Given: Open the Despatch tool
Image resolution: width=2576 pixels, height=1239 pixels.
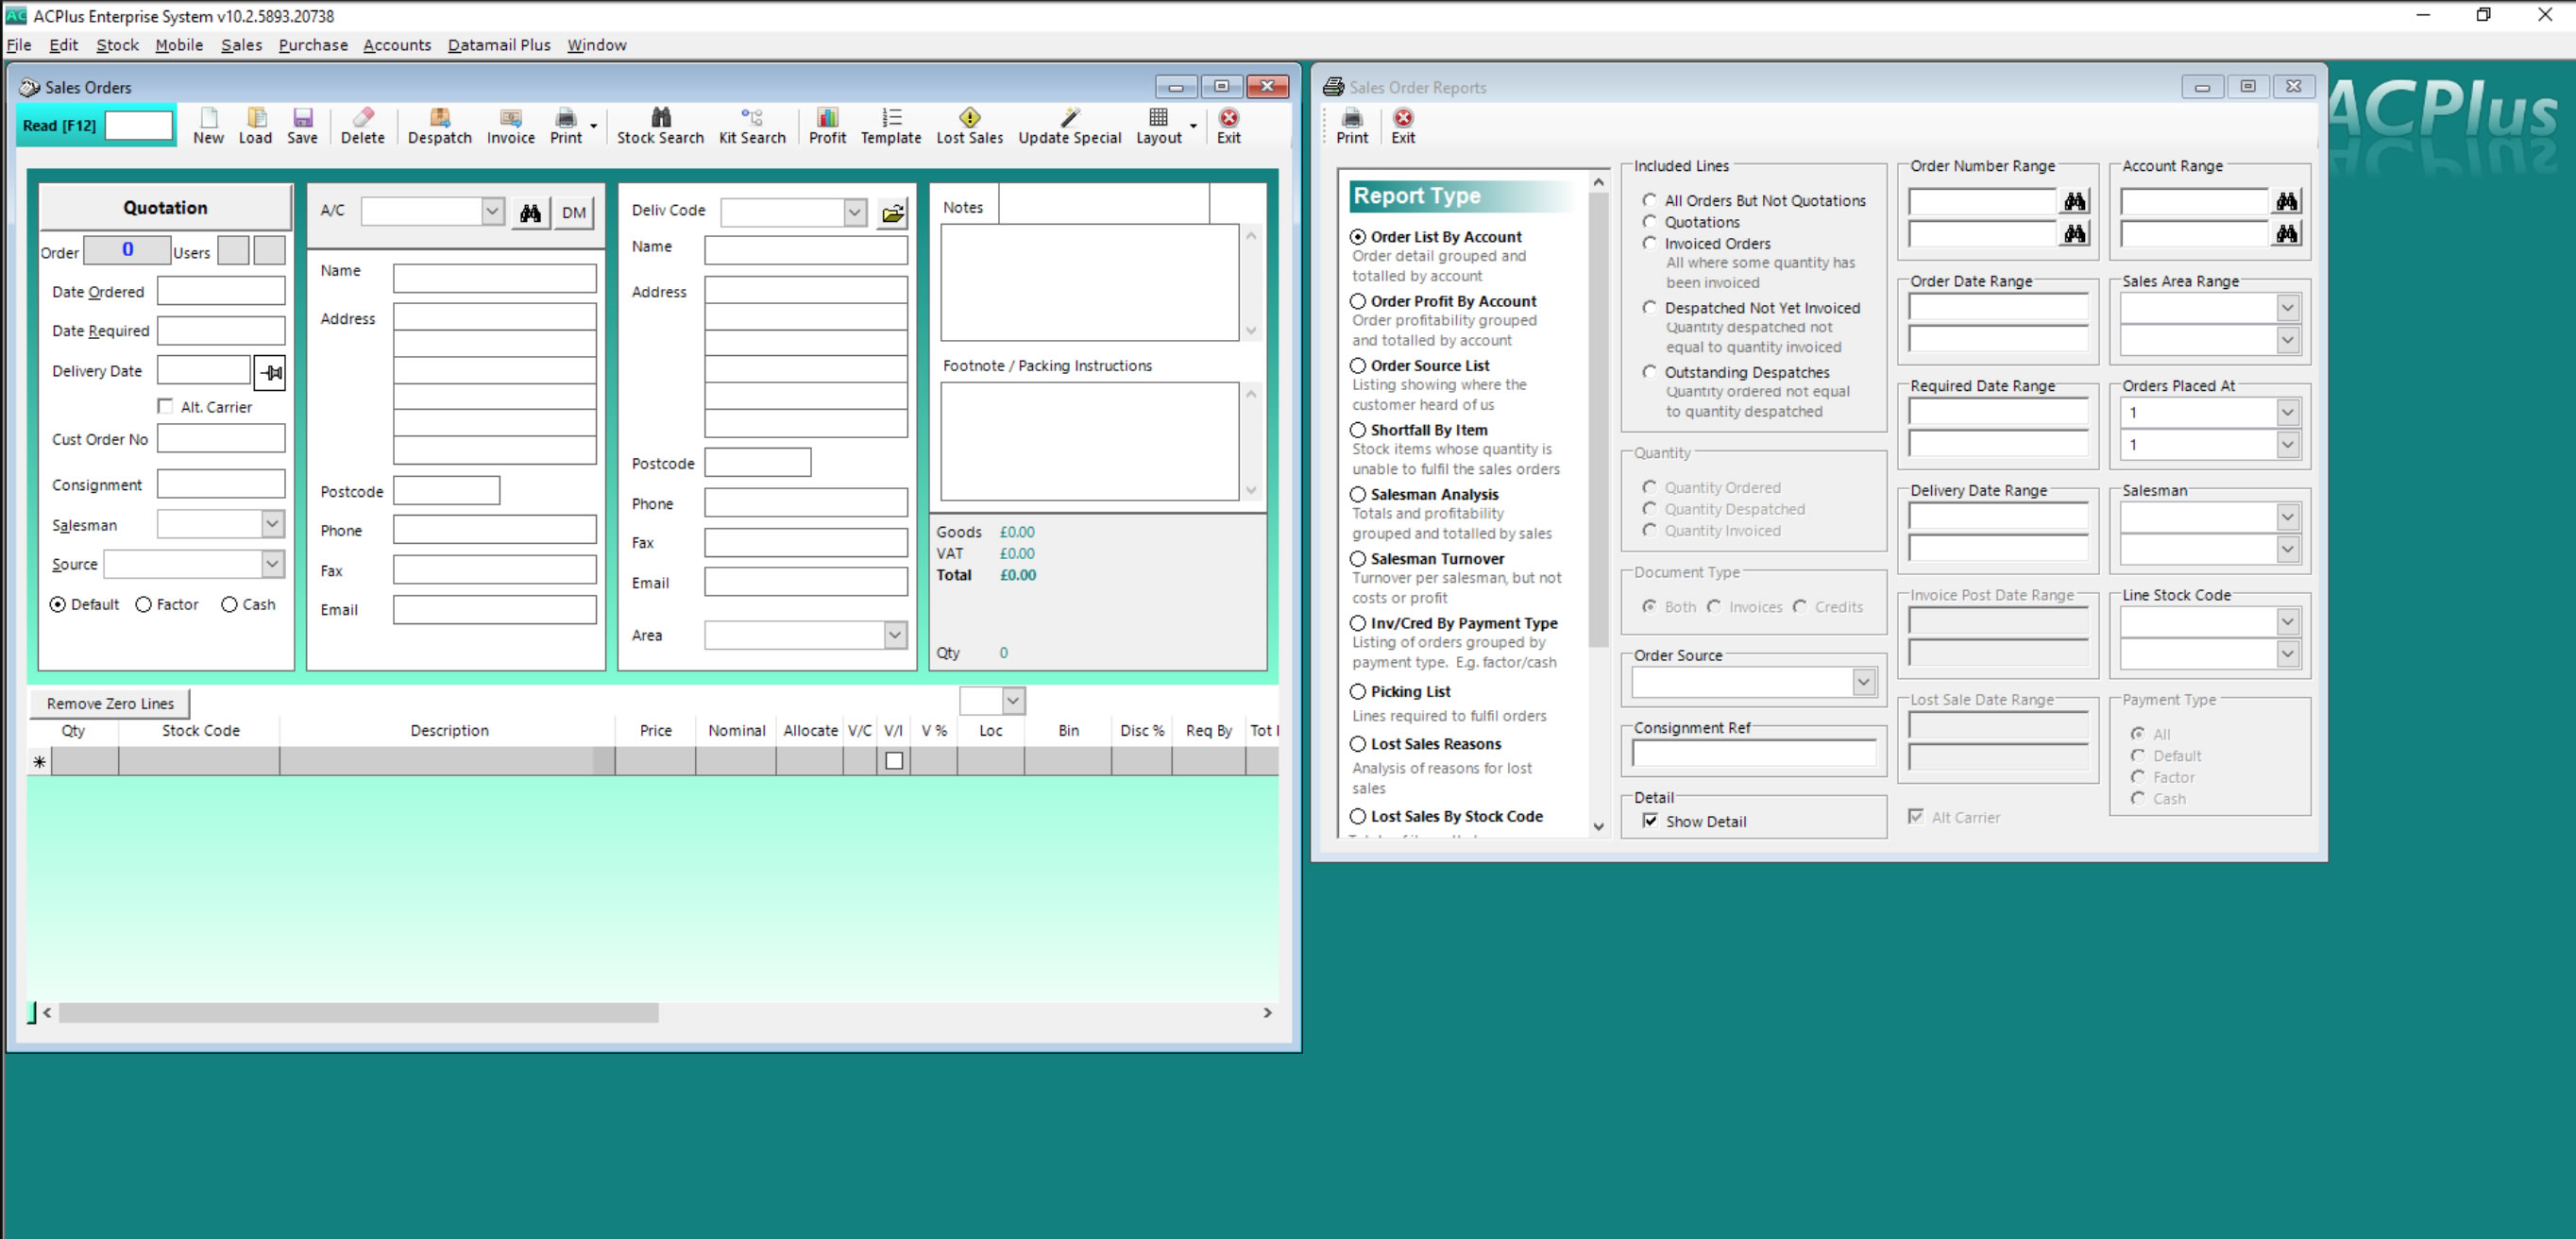Looking at the screenshot, I should (439, 126).
